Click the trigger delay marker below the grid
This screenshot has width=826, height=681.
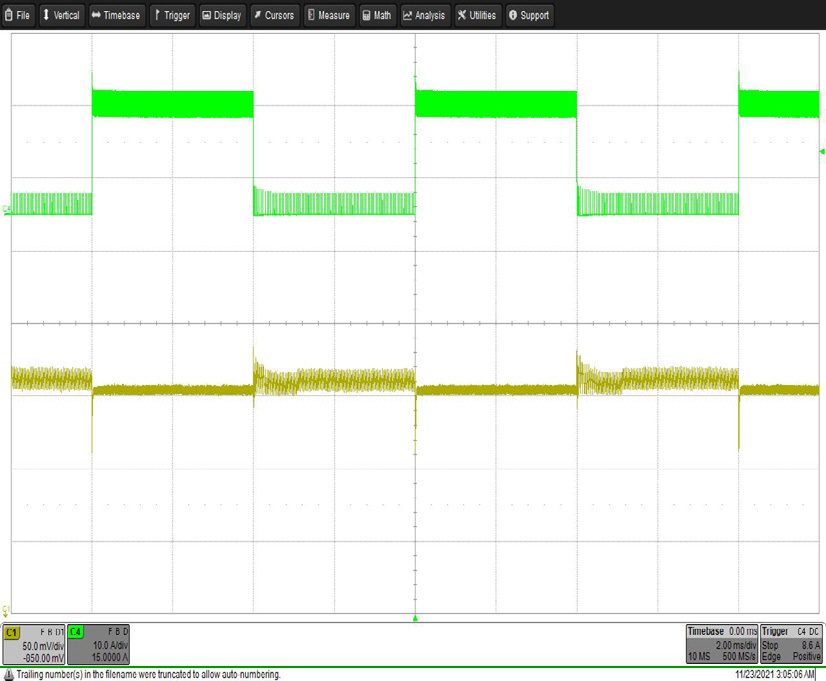coord(414,618)
